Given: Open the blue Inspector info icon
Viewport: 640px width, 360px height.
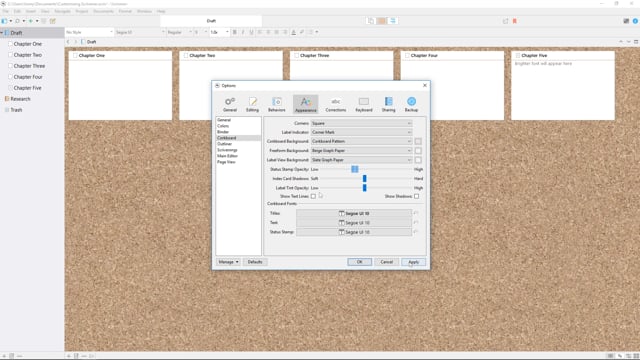Looking at the screenshot, I should point(635,21).
